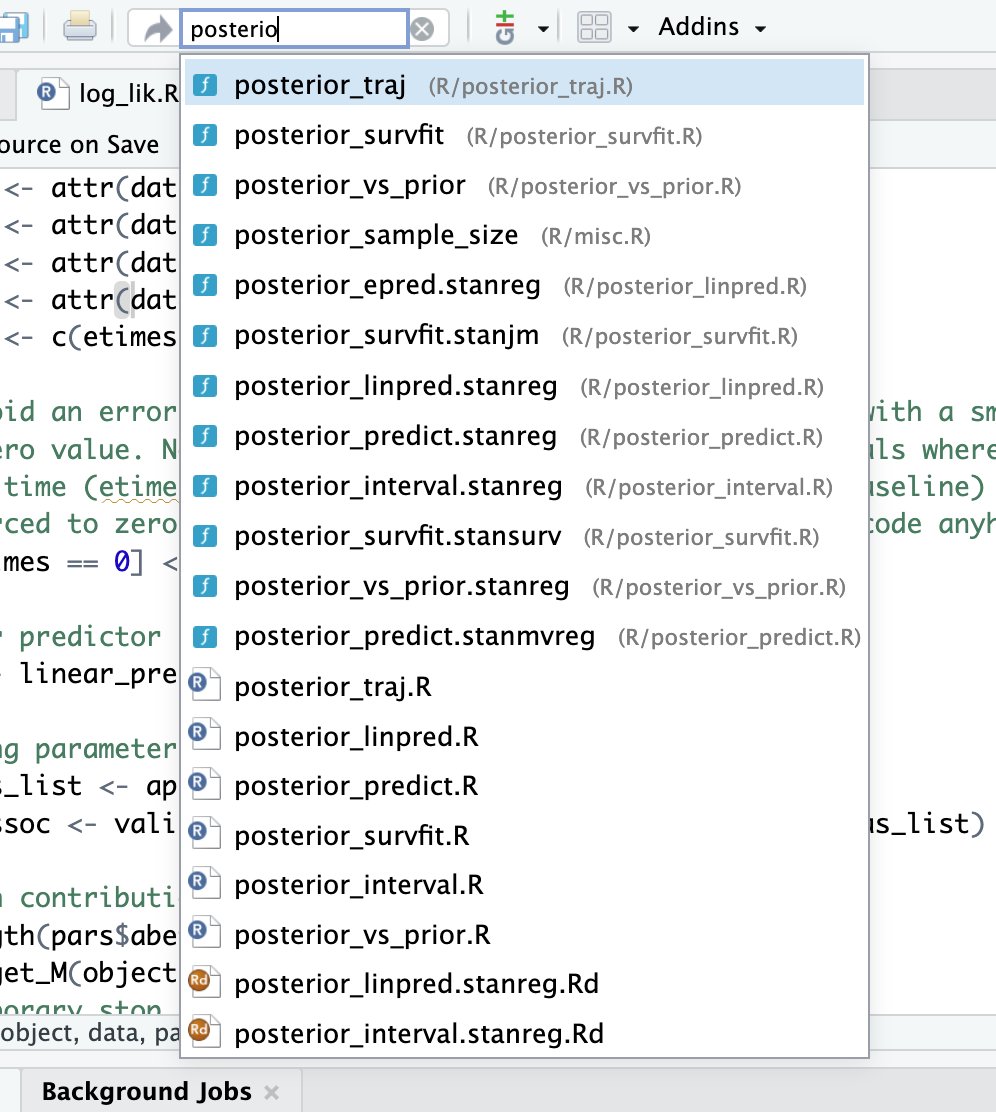Open the panes layout dropdown arrow

coord(633,29)
